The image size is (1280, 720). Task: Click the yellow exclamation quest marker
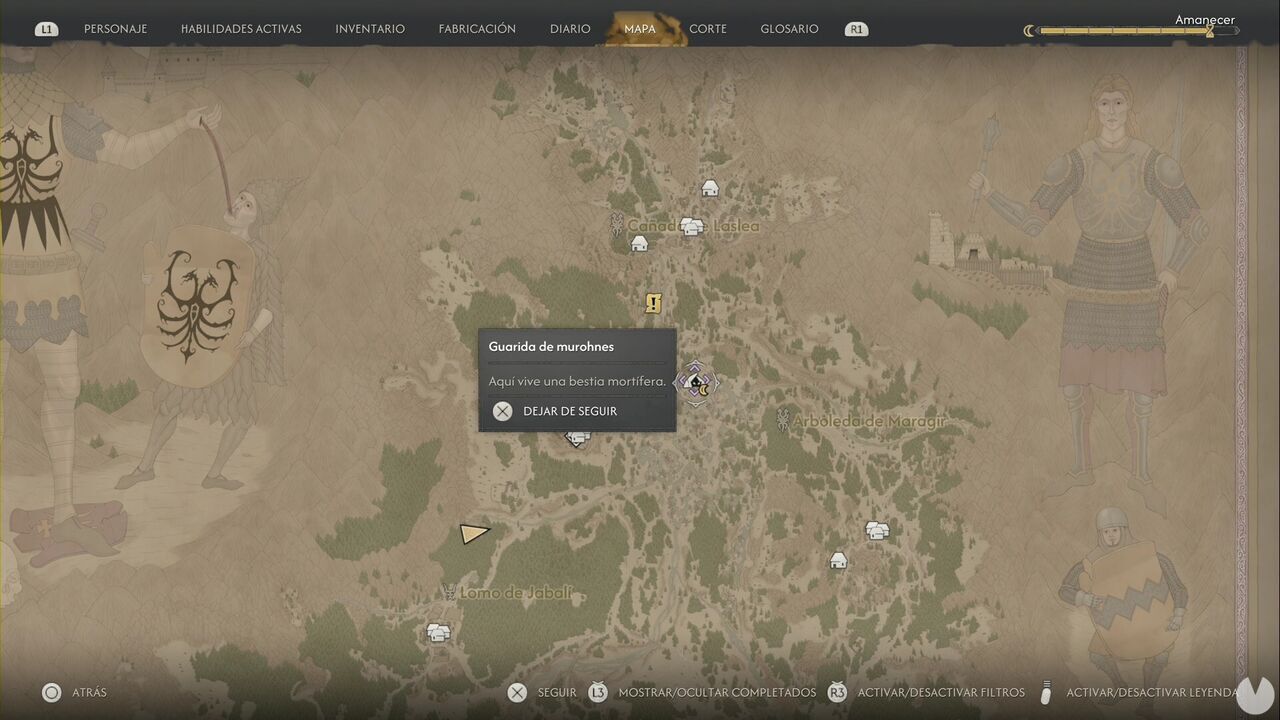[x=653, y=303]
